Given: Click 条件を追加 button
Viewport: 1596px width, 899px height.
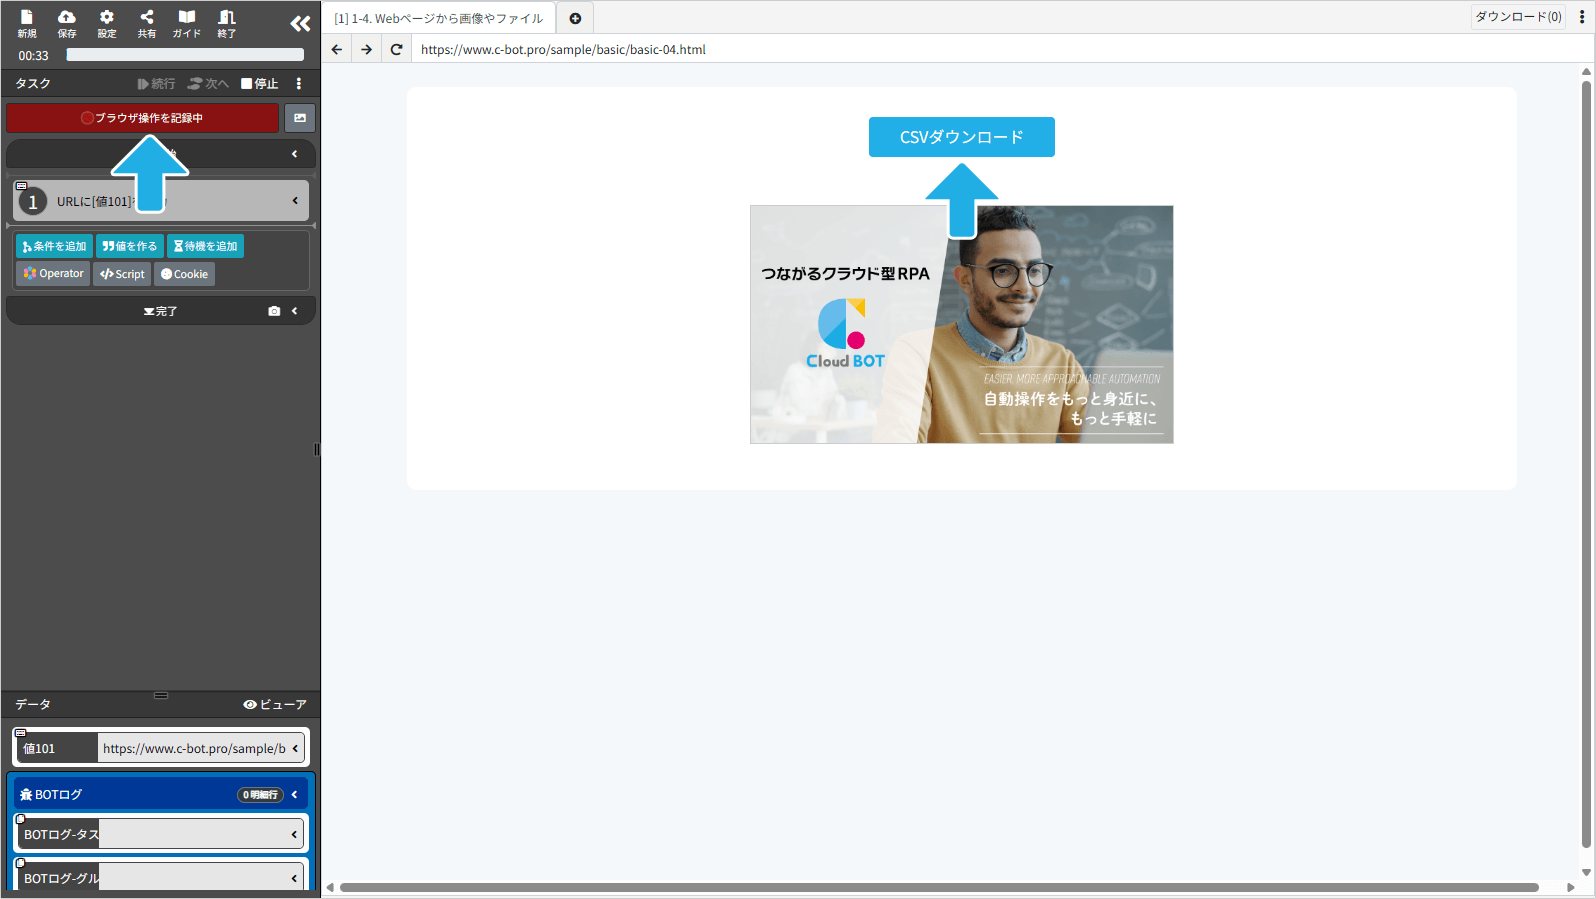Looking at the screenshot, I should click(x=54, y=246).
